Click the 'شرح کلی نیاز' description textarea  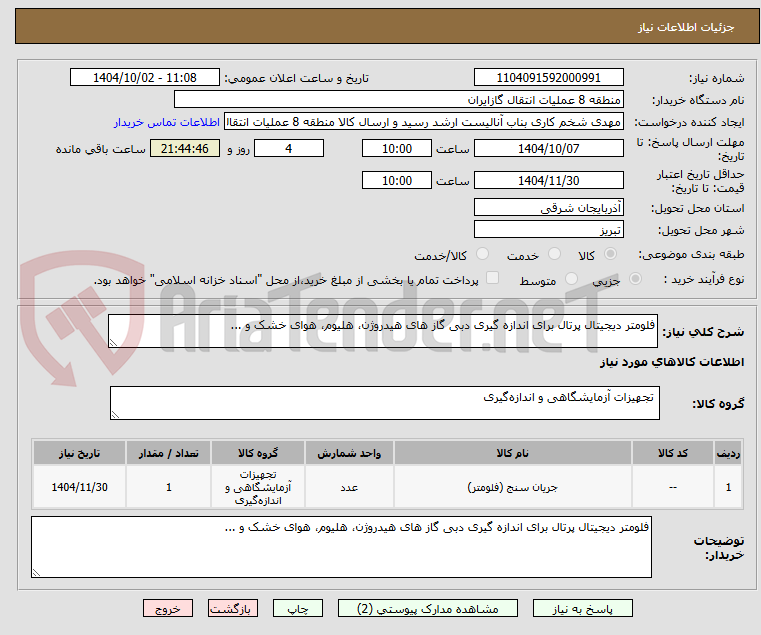click(383, 331)
